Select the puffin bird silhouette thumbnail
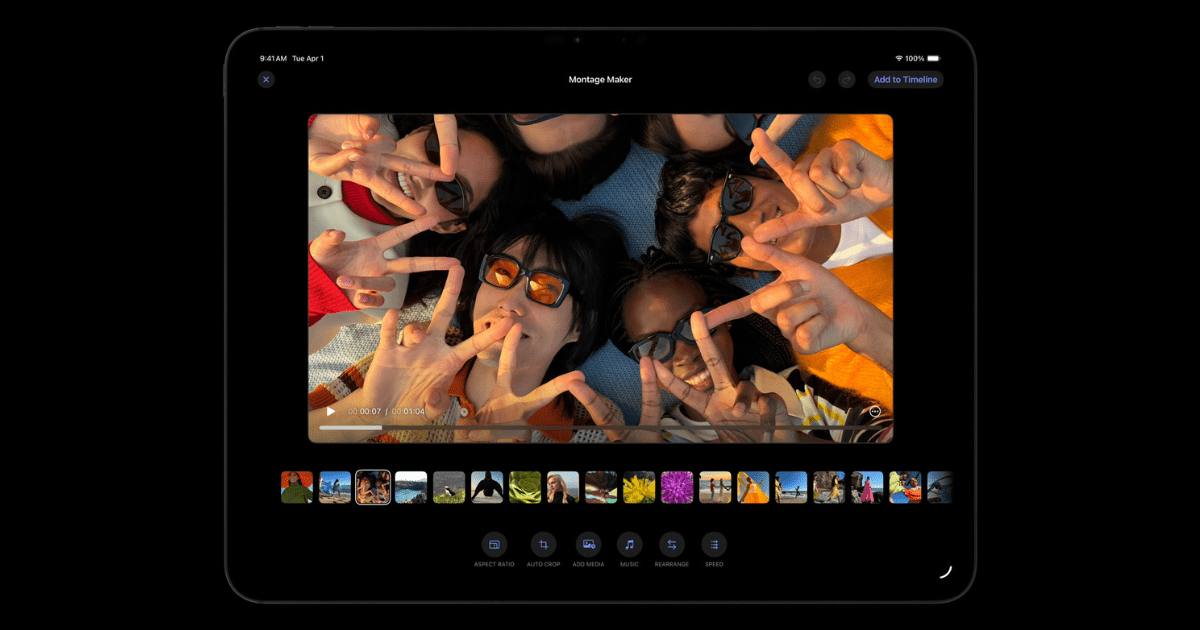 [x=487, y=487]
